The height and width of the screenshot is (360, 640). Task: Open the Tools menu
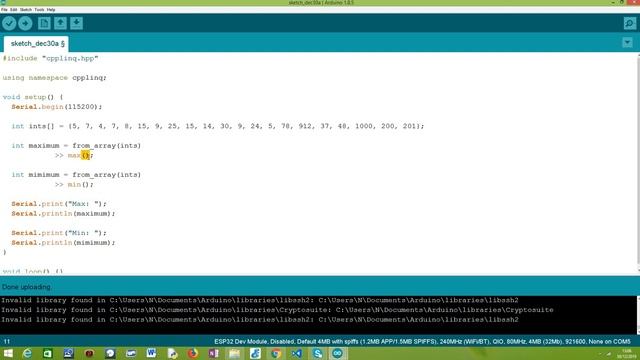click(x=40, y=9)
